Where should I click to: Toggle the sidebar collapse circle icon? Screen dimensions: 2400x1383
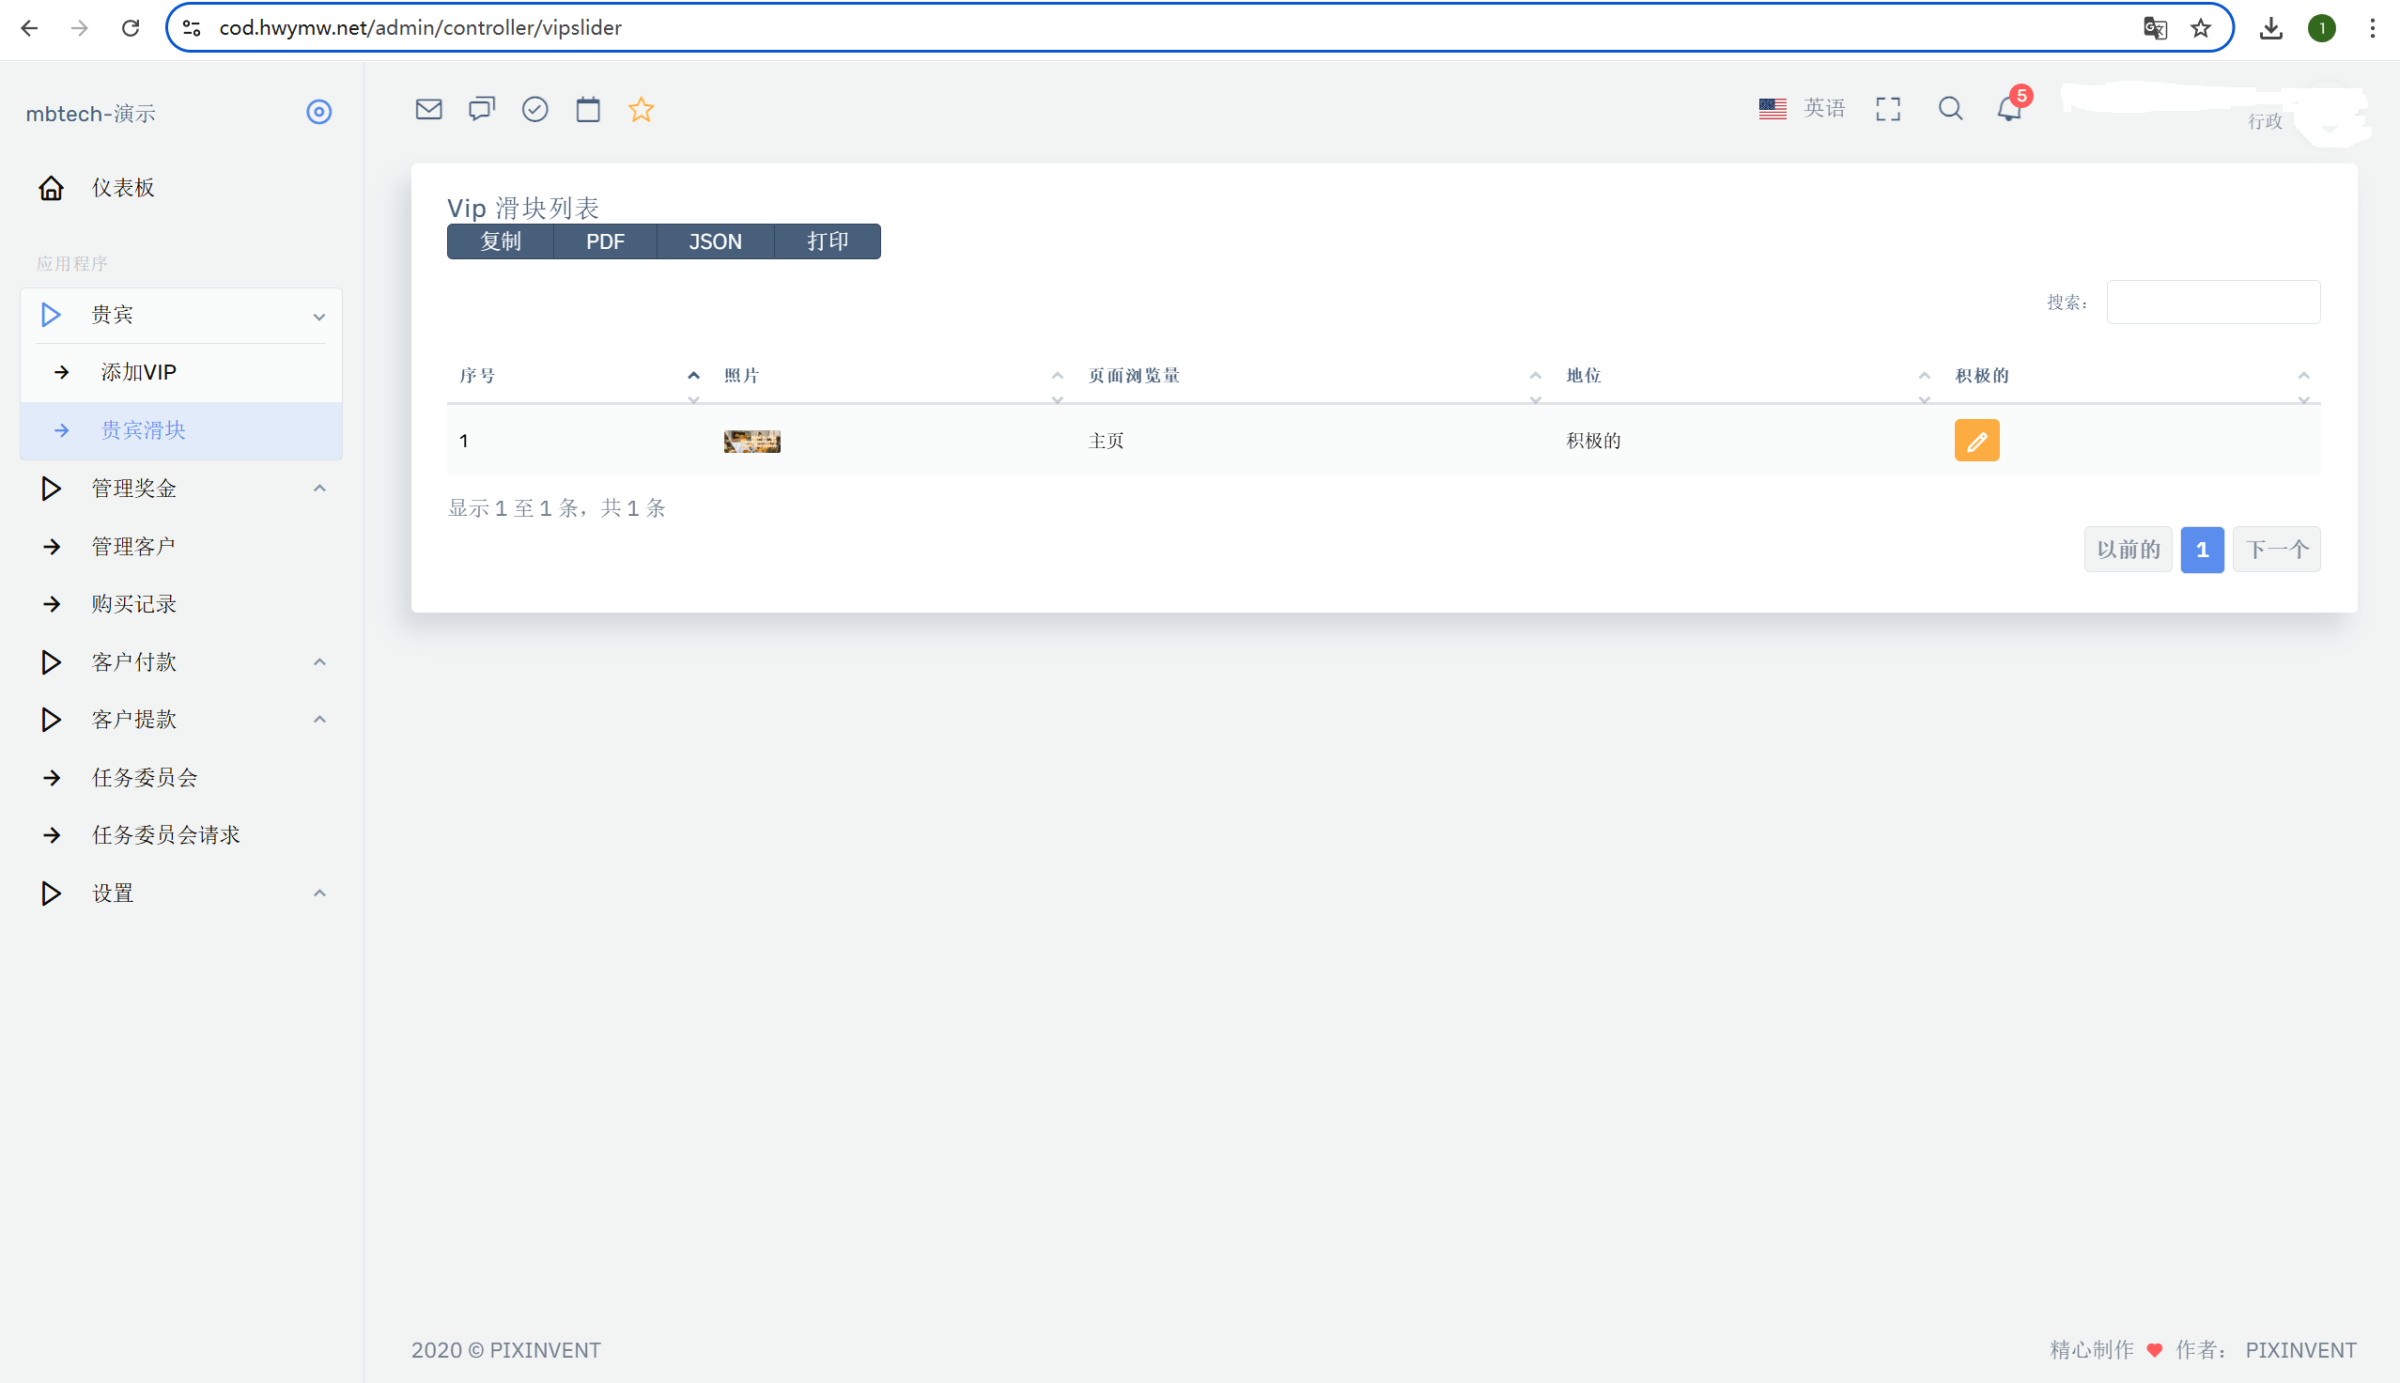click(x=318, y=112)
